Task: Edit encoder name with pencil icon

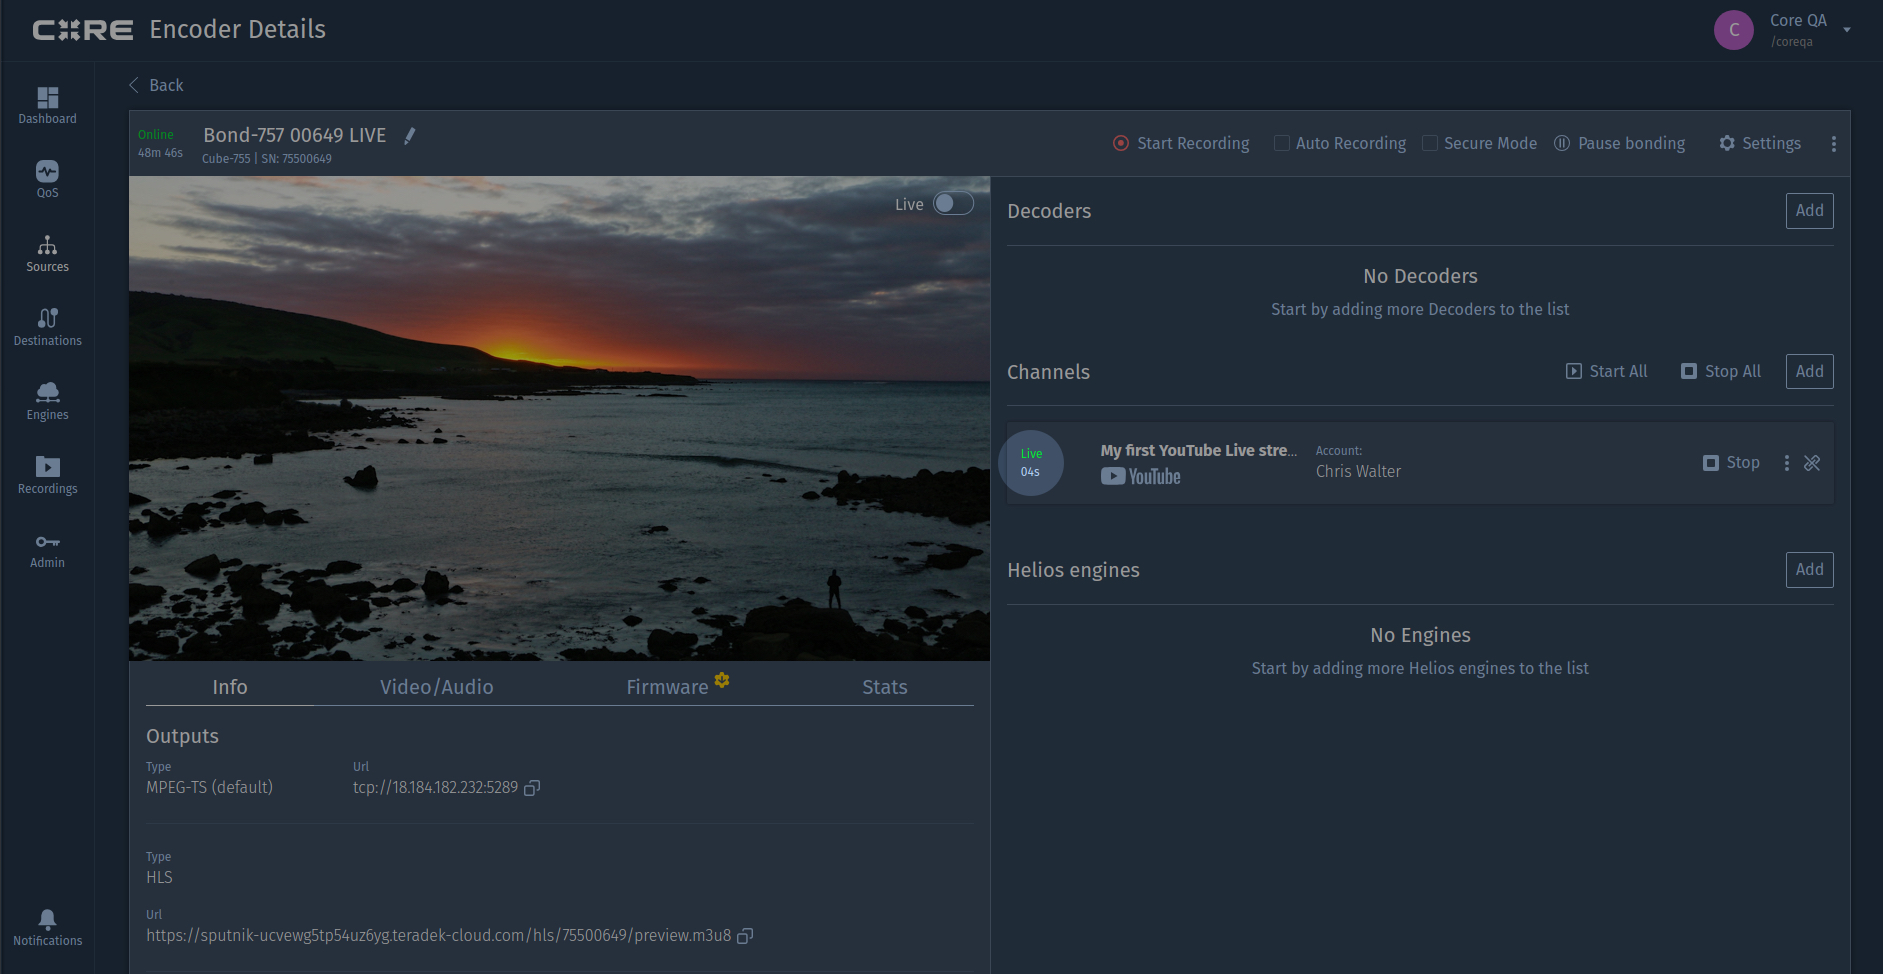Action: click(x=409, y=136)
